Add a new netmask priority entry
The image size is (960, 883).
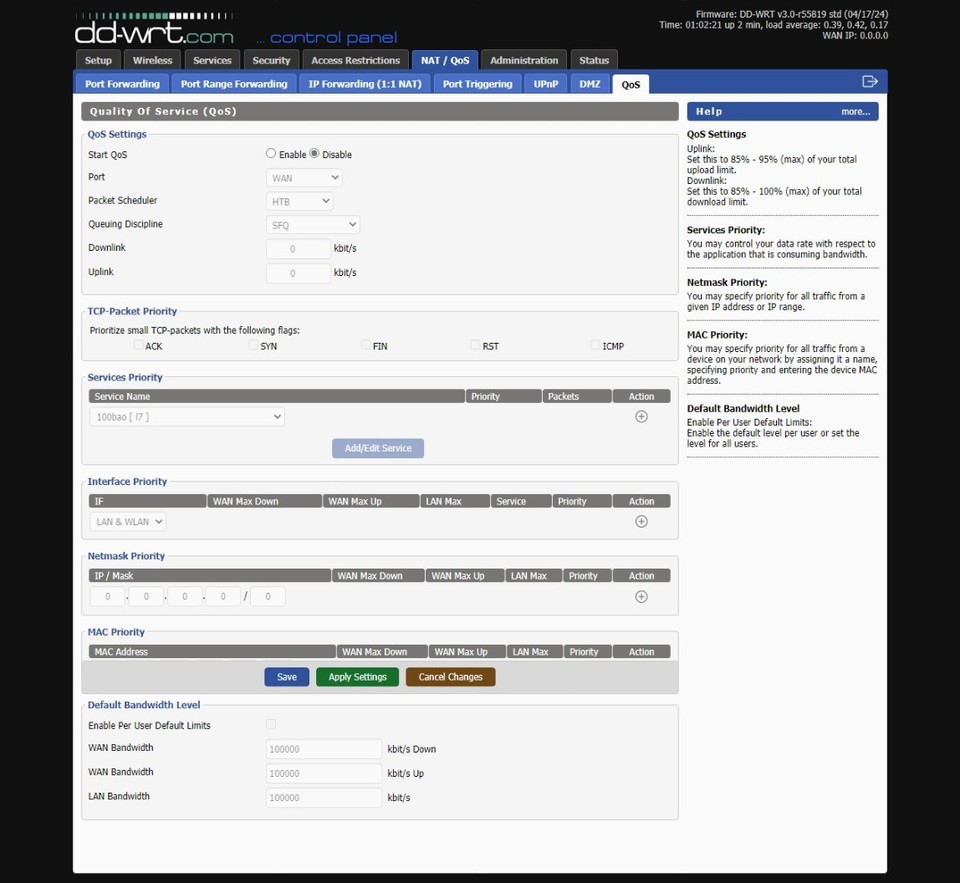[x=641, y=596]
